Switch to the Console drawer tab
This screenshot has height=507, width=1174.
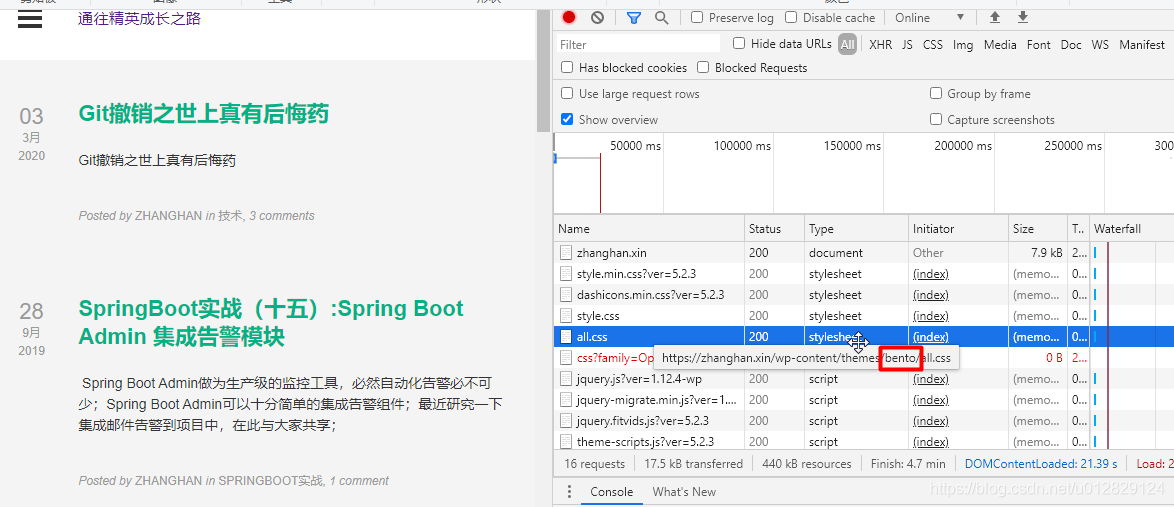[x=611, y=491]
